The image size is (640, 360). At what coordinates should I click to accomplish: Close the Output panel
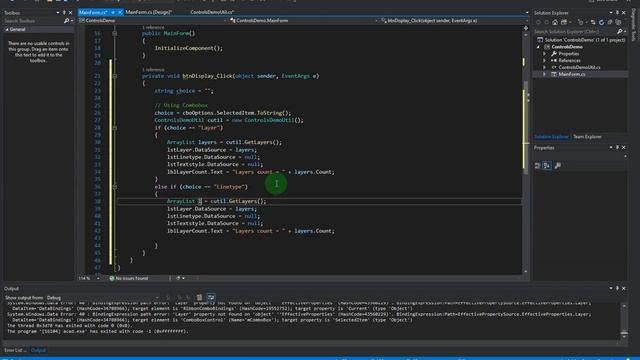coord(624,288)
